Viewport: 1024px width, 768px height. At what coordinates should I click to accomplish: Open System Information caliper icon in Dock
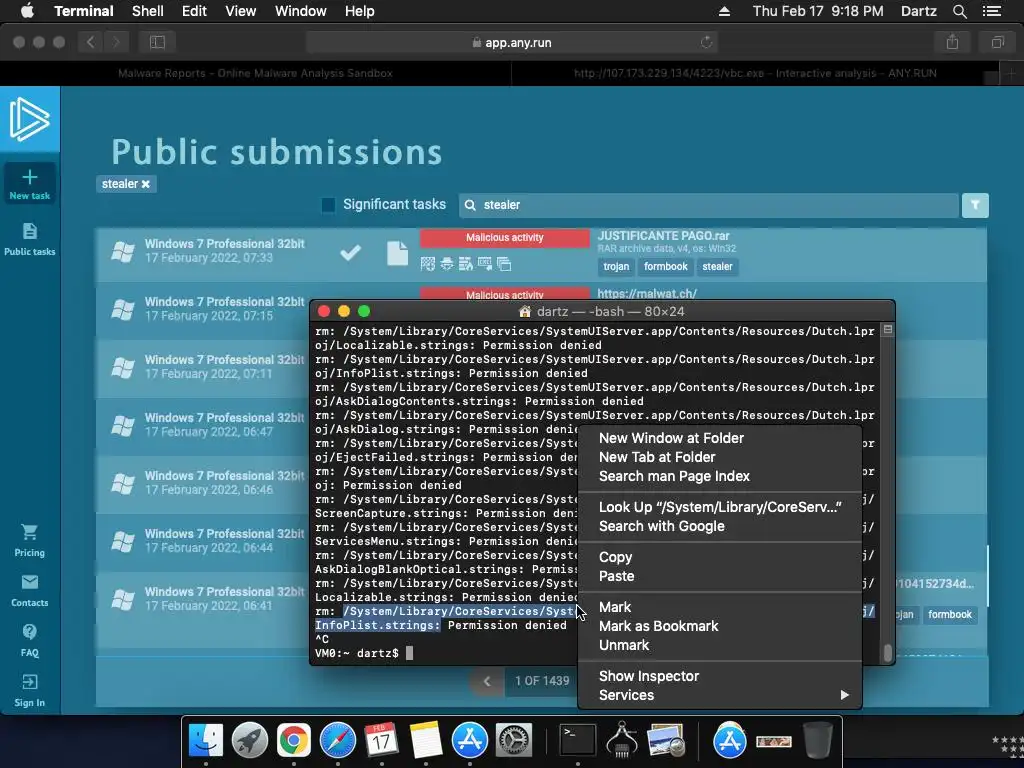(622, 741)
